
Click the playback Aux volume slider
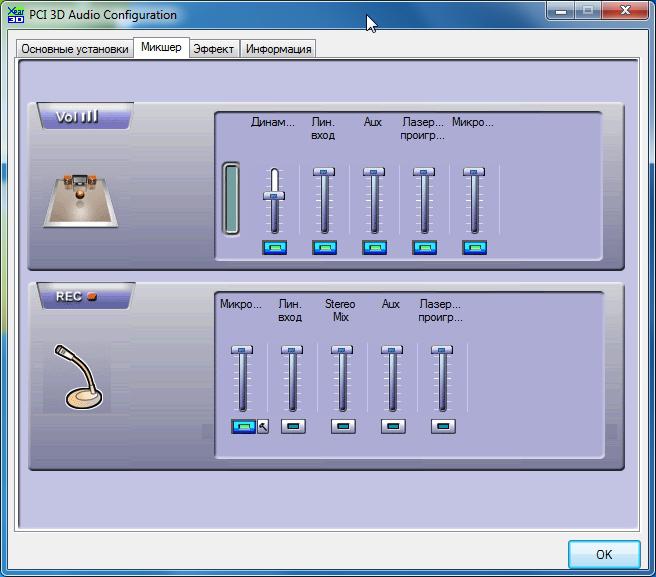coord(374,201)
